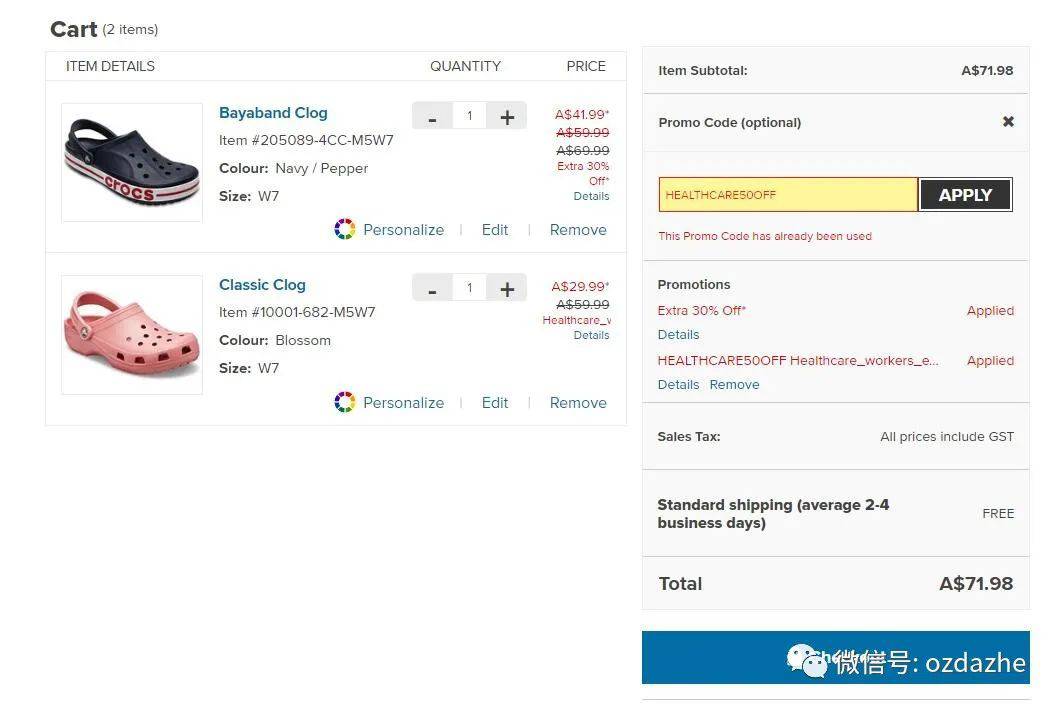Remove Bayaband Clog from cart
1061x710 pixels.
pyautogui.click(x=578, y=230)
